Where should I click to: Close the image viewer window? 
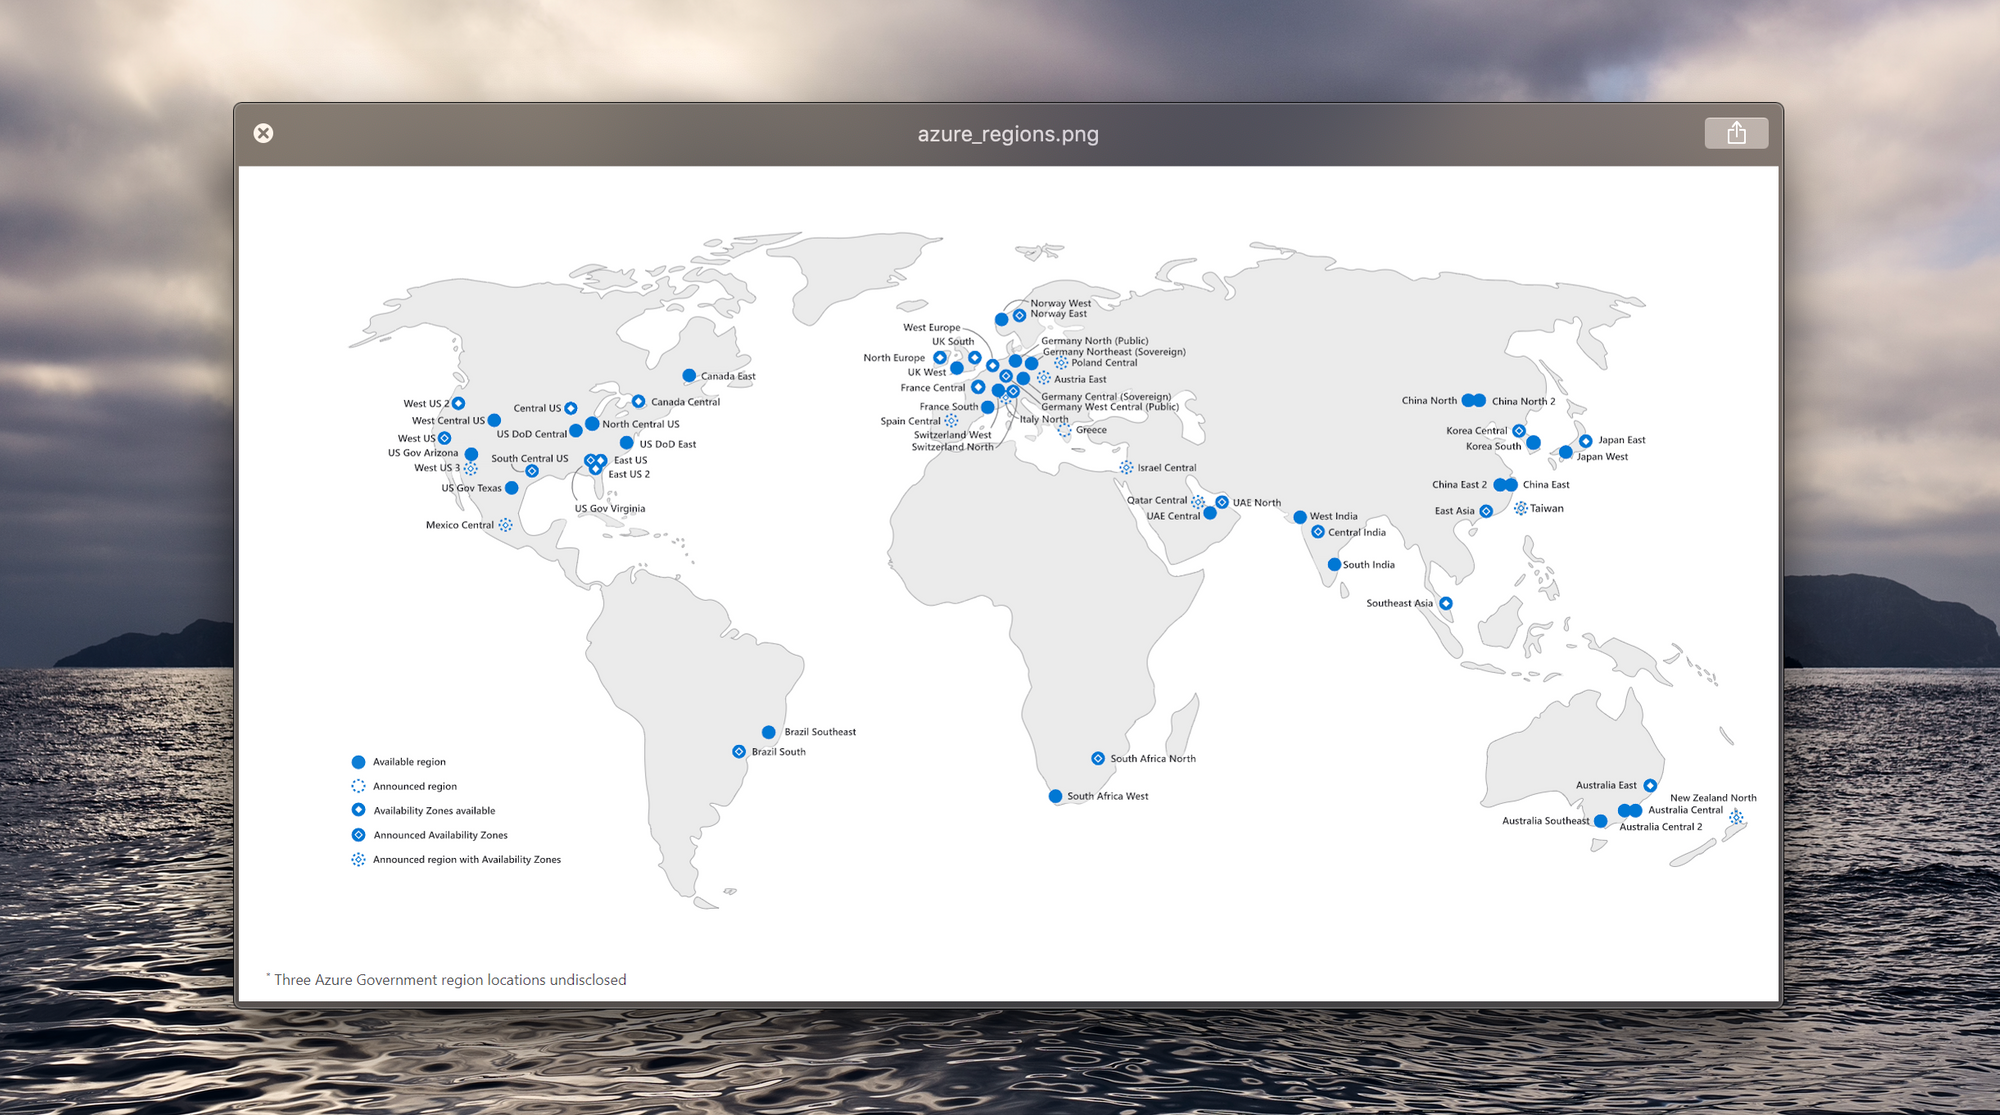[263, 133]
